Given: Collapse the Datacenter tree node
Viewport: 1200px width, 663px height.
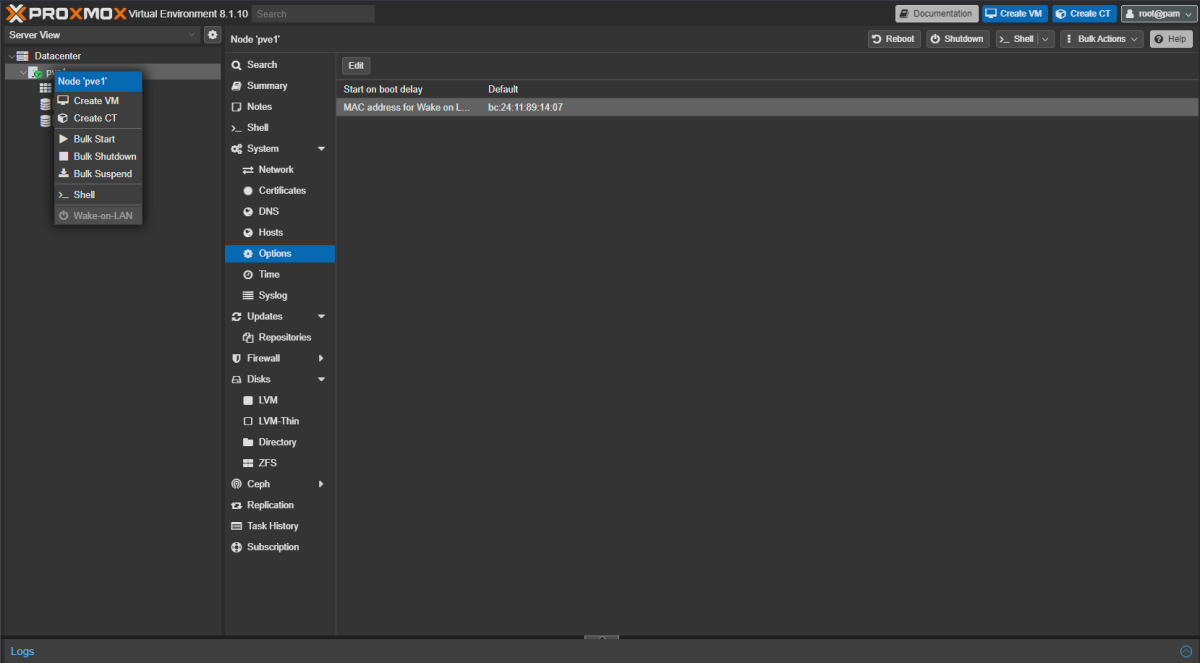Looking at the screenshot, I should pos(11,56).
